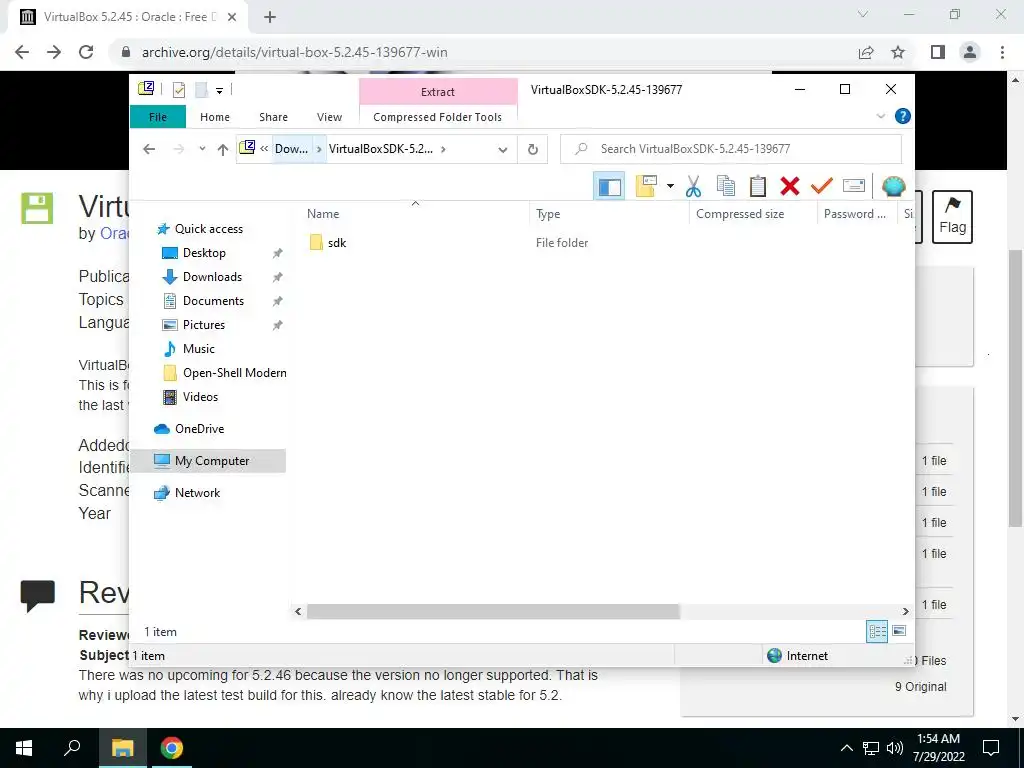Image resolution: width=1024 pixels, height=768 pixels.
Task: Click the zip folder icon in title bar
Action: point(146,89)
